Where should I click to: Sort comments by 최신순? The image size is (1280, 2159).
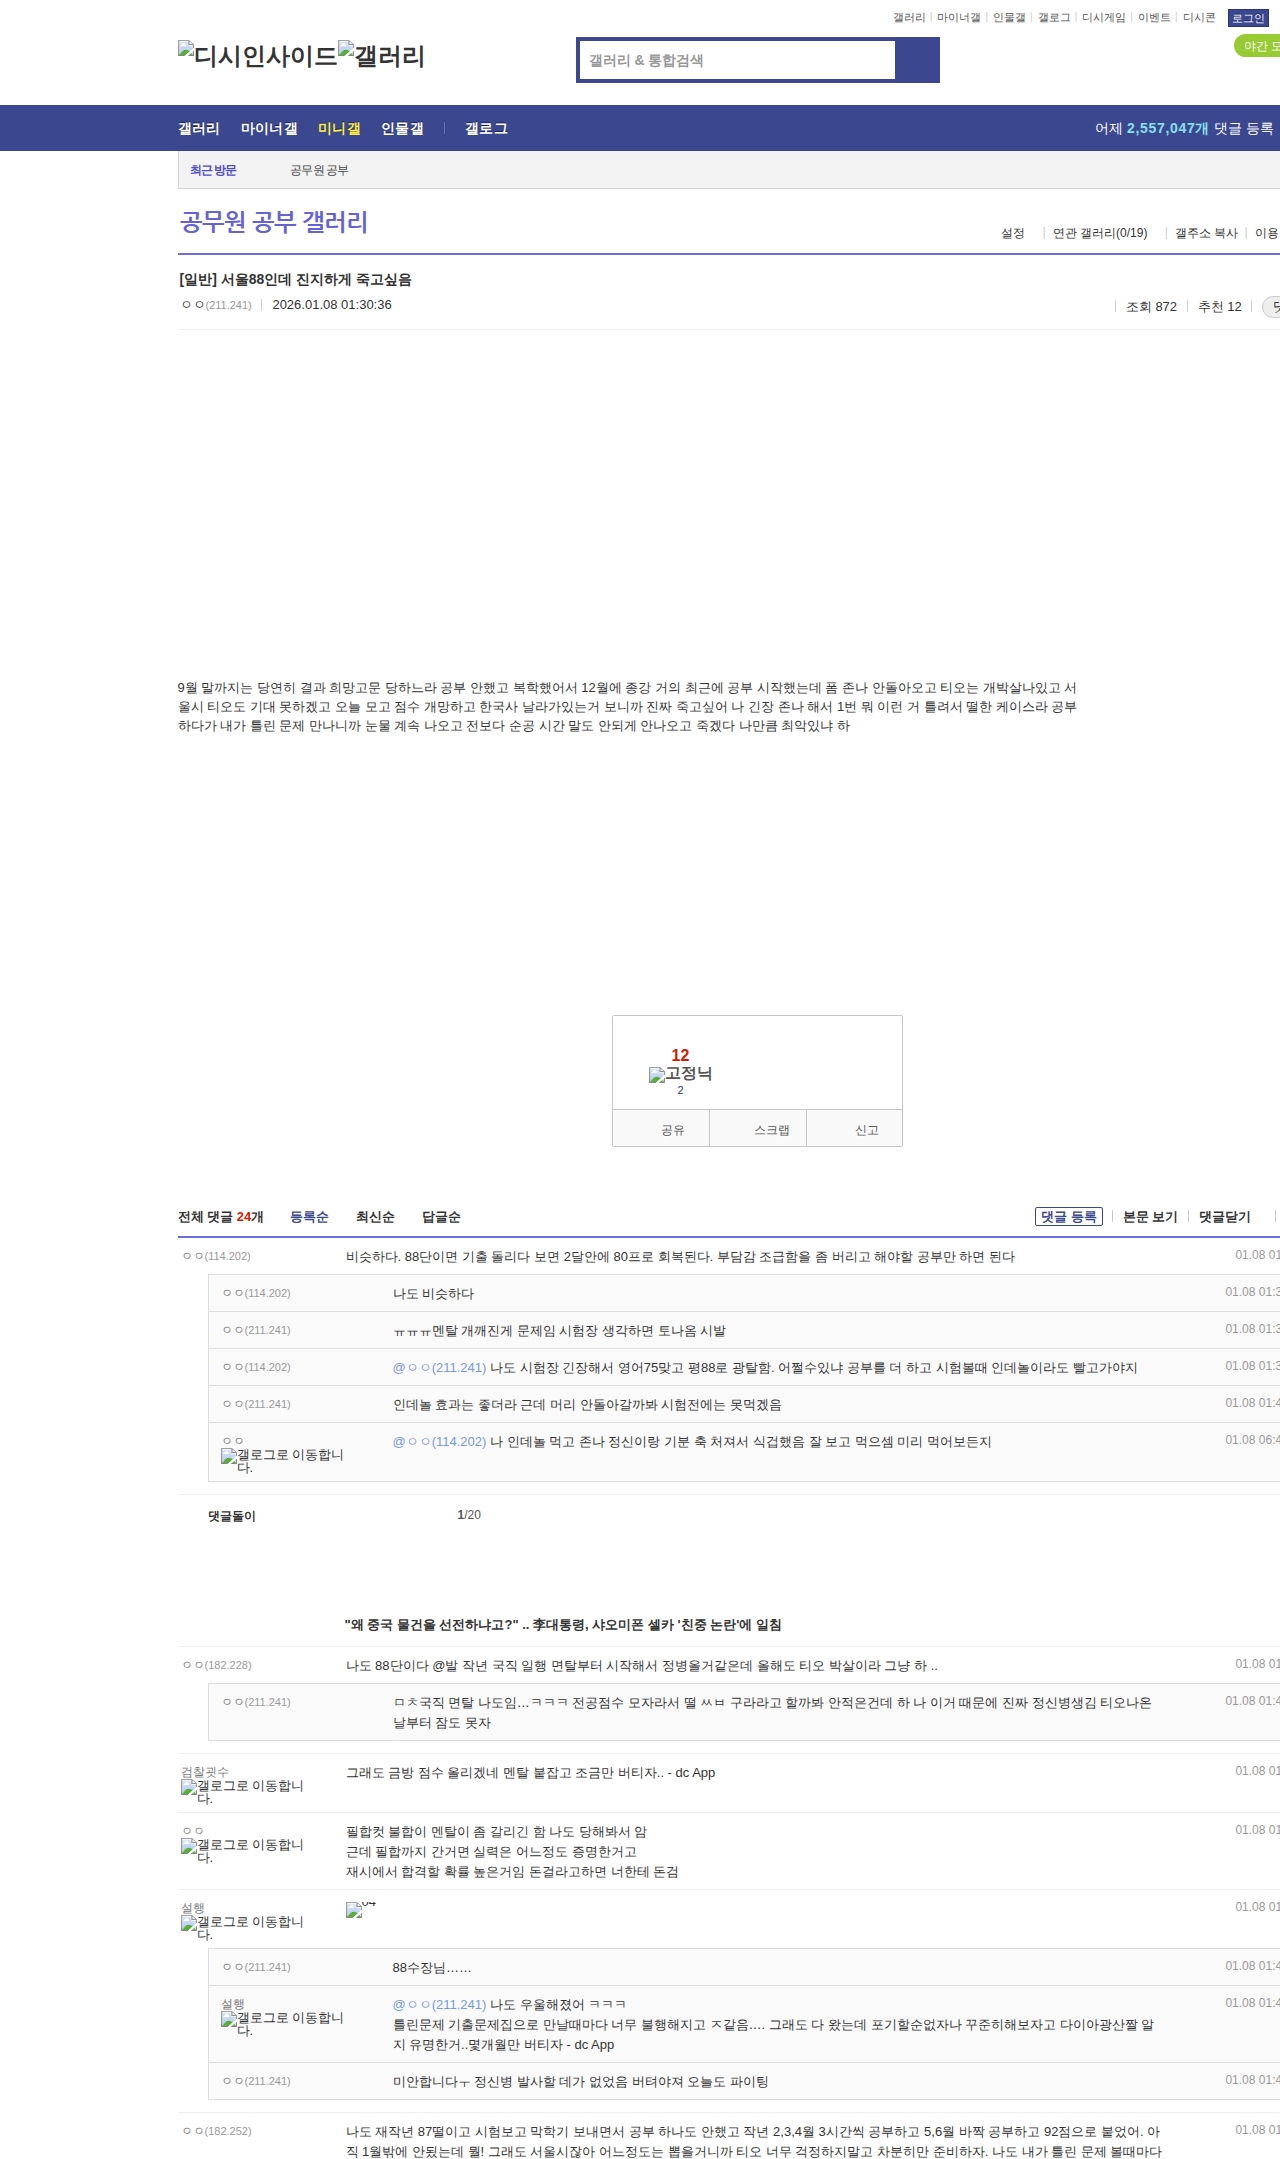click(375, 1217)
